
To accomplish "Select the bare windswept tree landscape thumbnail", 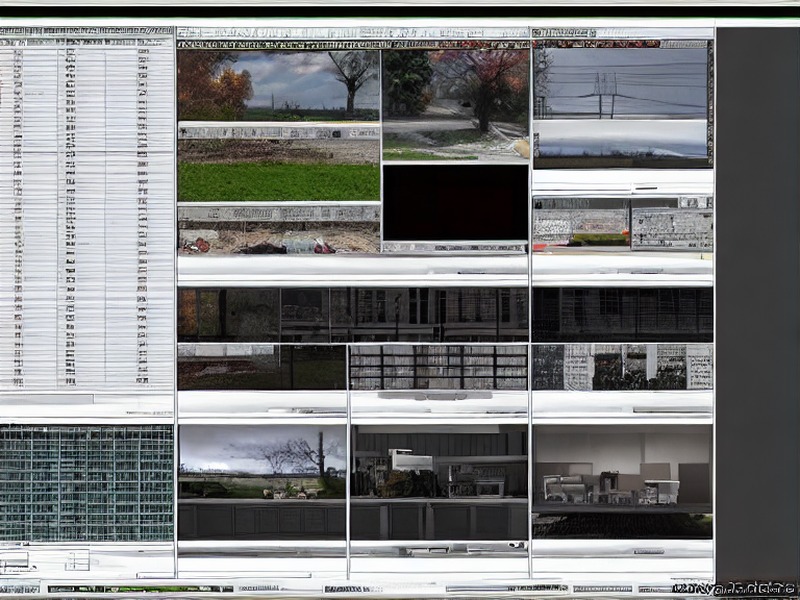I will (x=262, y=462).
